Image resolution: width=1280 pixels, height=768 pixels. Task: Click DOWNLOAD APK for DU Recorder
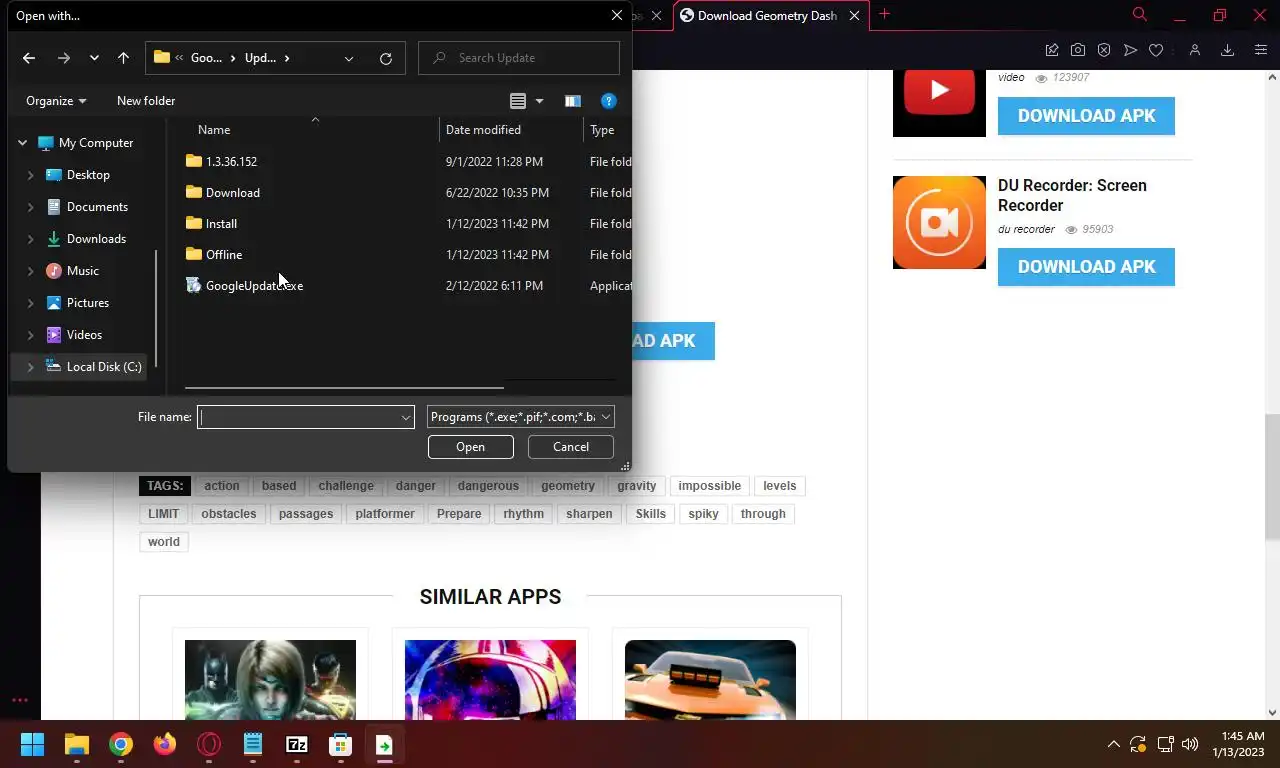[1086, 267]
